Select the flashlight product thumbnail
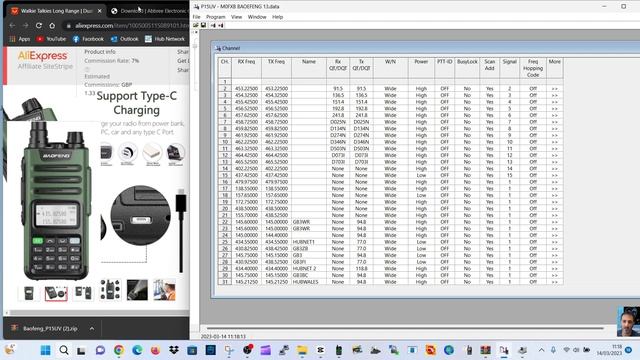Screen dimensions: 640x360 coord(137,289)
